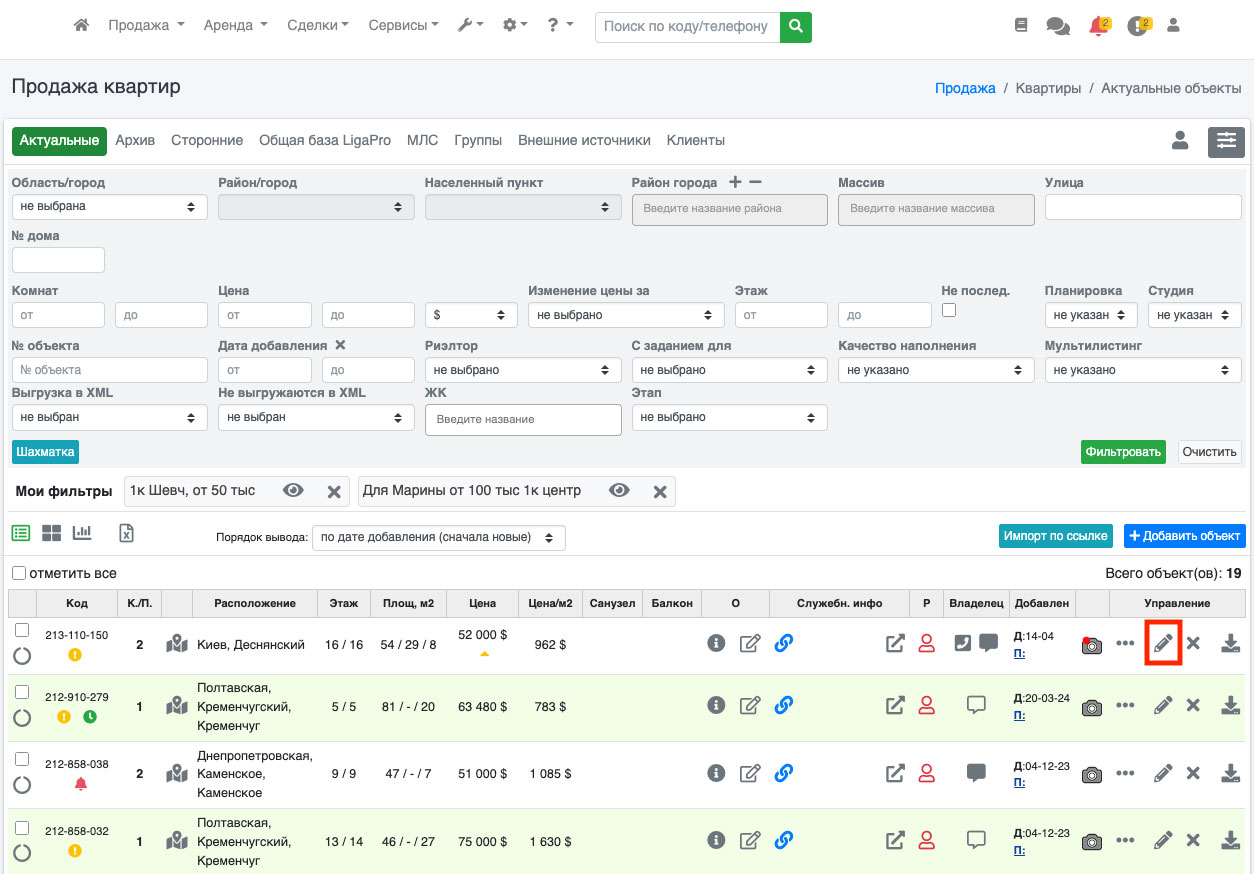Image resolution: width=1254 pixels, height=874 pixels.
Task: Download object 212-858-038 using download icon
Action: click(x=1230, y=773)
